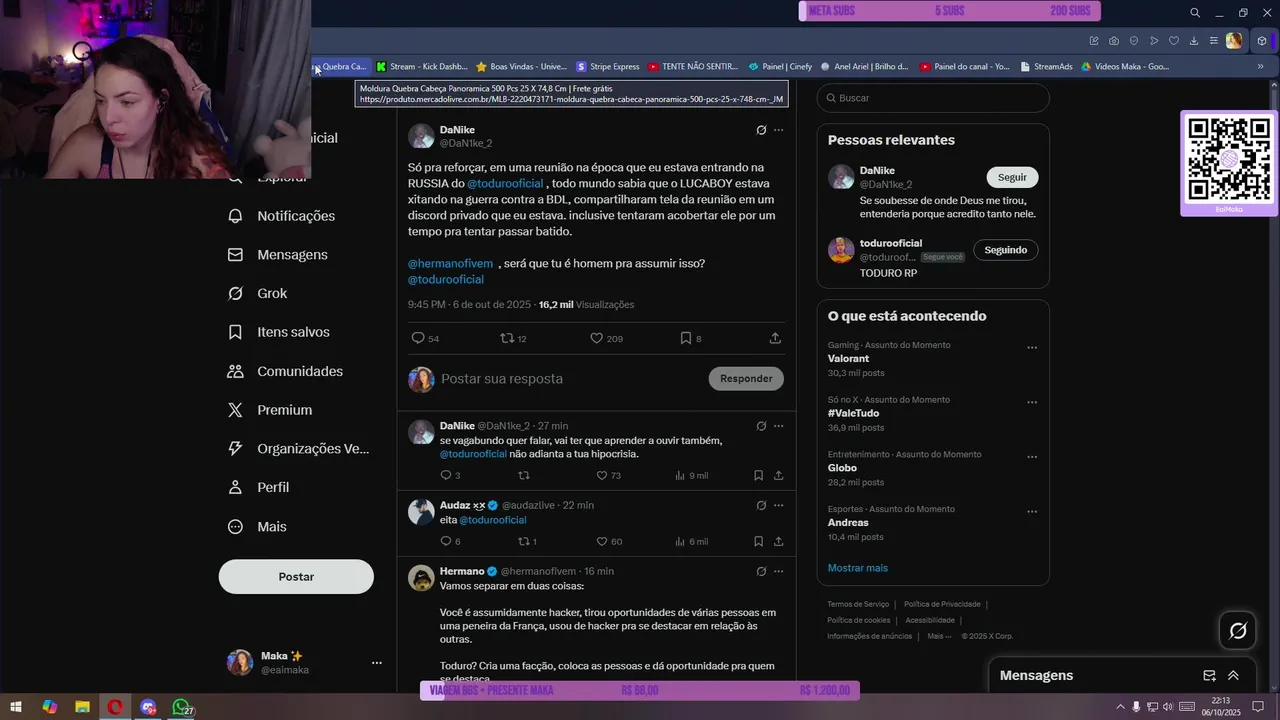Click the Windows Start button
The width and height of the screenshot is (1280, 720).
(16, 707)
